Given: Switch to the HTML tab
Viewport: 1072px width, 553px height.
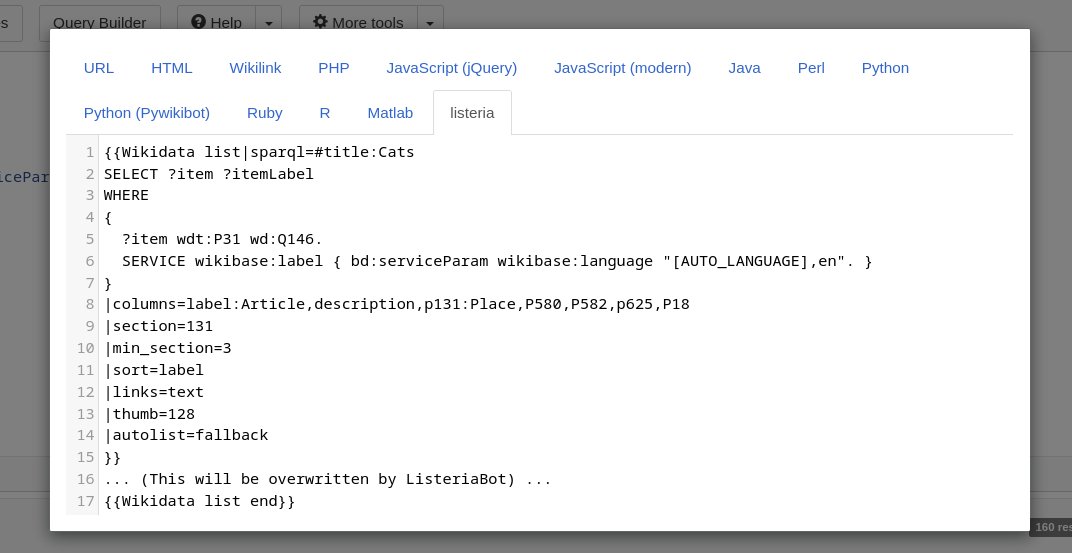Looking at the screenshot, I should (x=172, y=68).
